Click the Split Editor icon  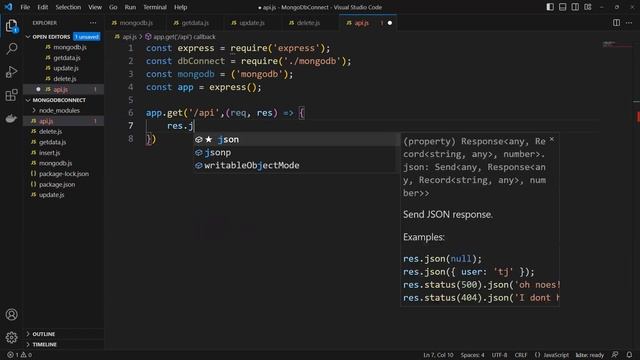point(616,23)
